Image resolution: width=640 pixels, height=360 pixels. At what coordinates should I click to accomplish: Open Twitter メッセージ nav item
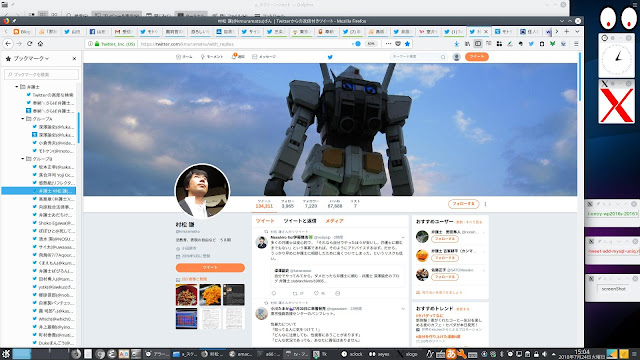264,57
